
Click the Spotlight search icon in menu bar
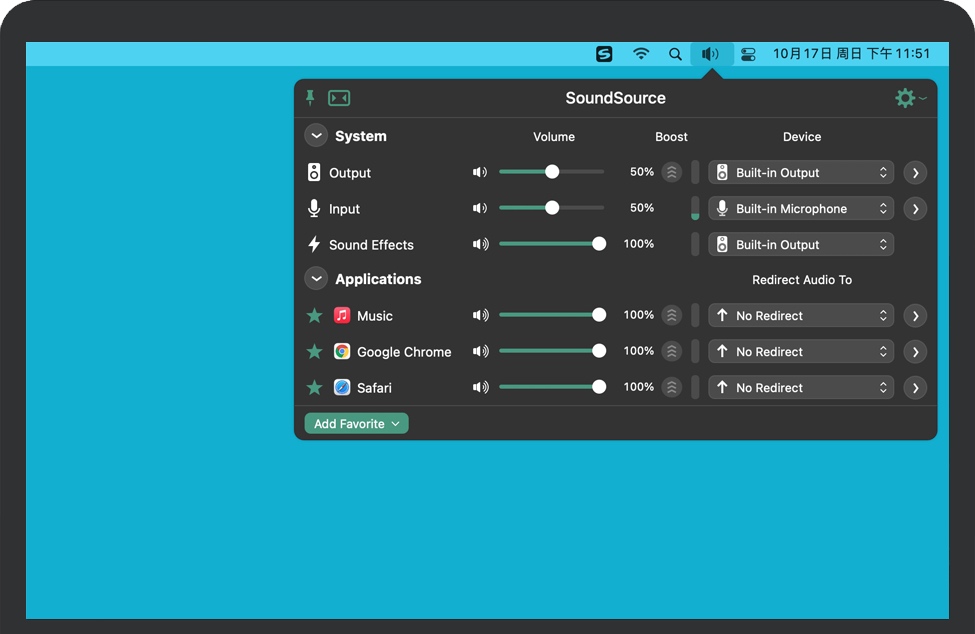click(676, 54)
